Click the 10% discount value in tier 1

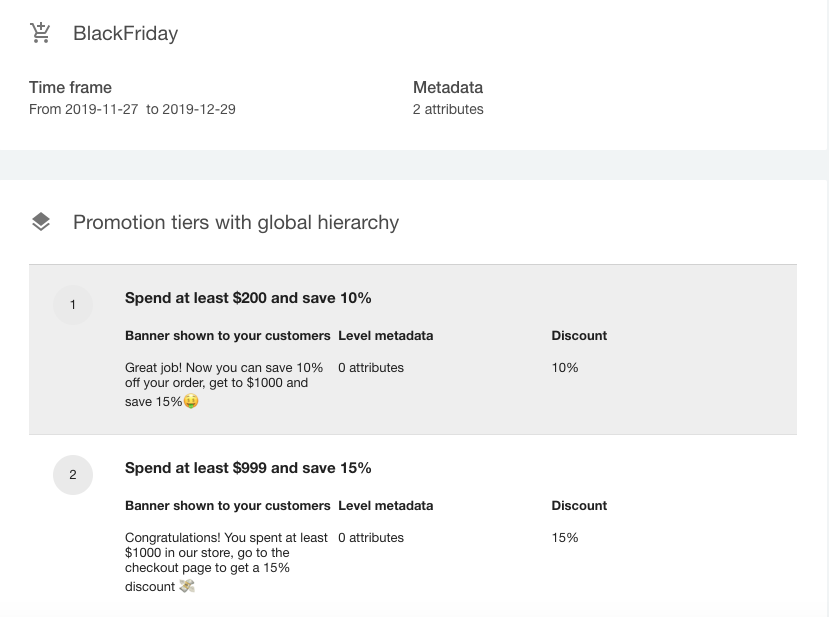pyautogui.click(x=565, y=368)
